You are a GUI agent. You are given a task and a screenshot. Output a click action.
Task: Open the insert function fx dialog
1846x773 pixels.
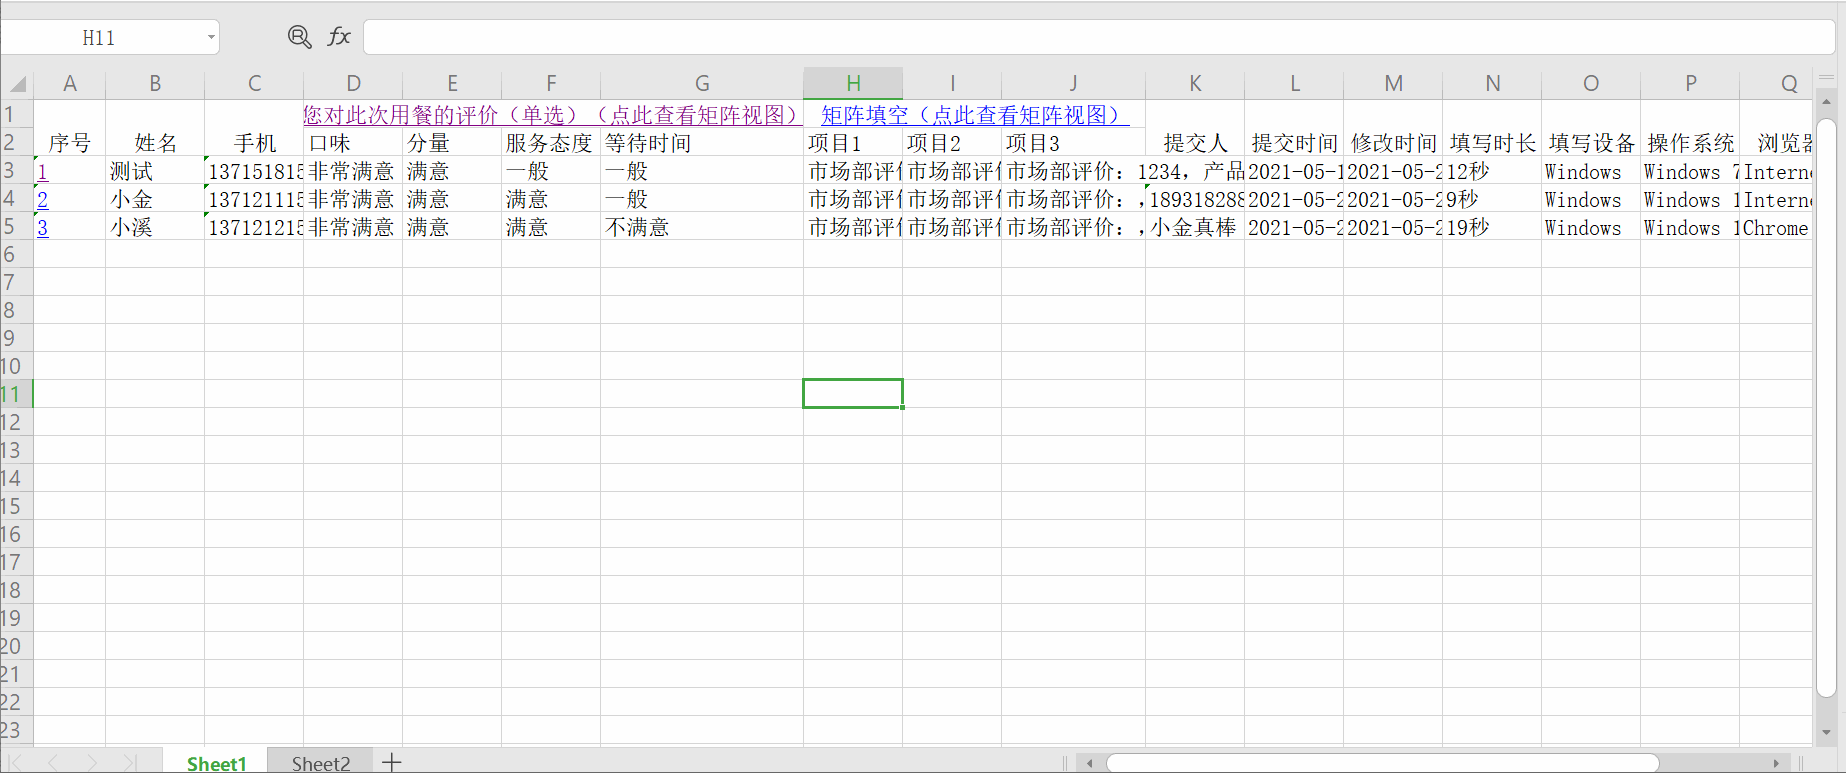click(x=339, y=37)
